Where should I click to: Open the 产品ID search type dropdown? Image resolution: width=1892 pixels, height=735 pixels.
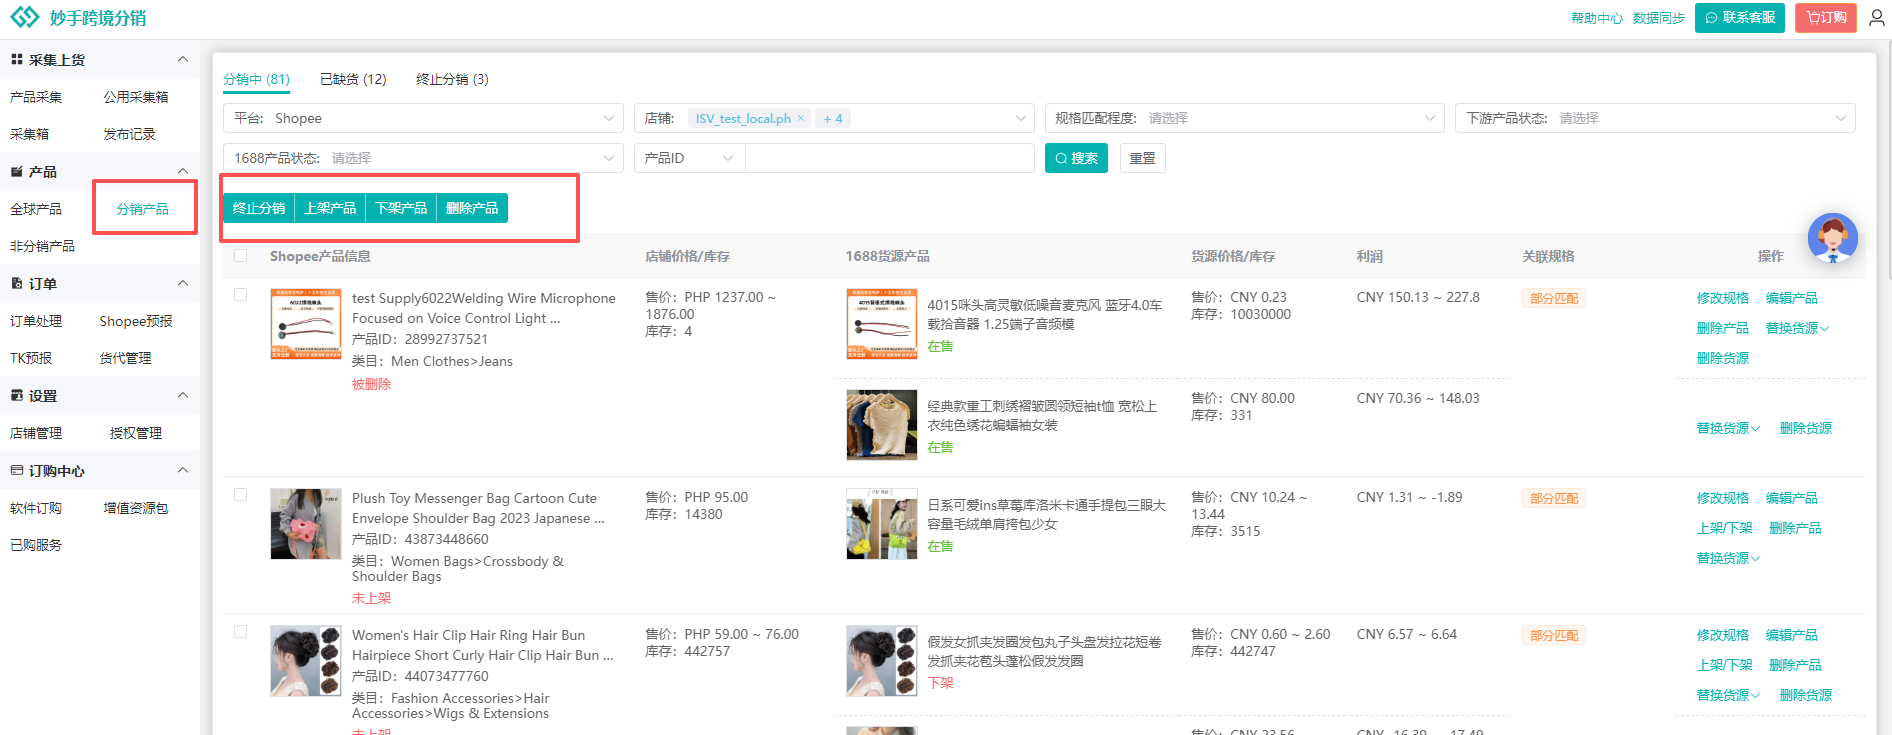(690, 158)
